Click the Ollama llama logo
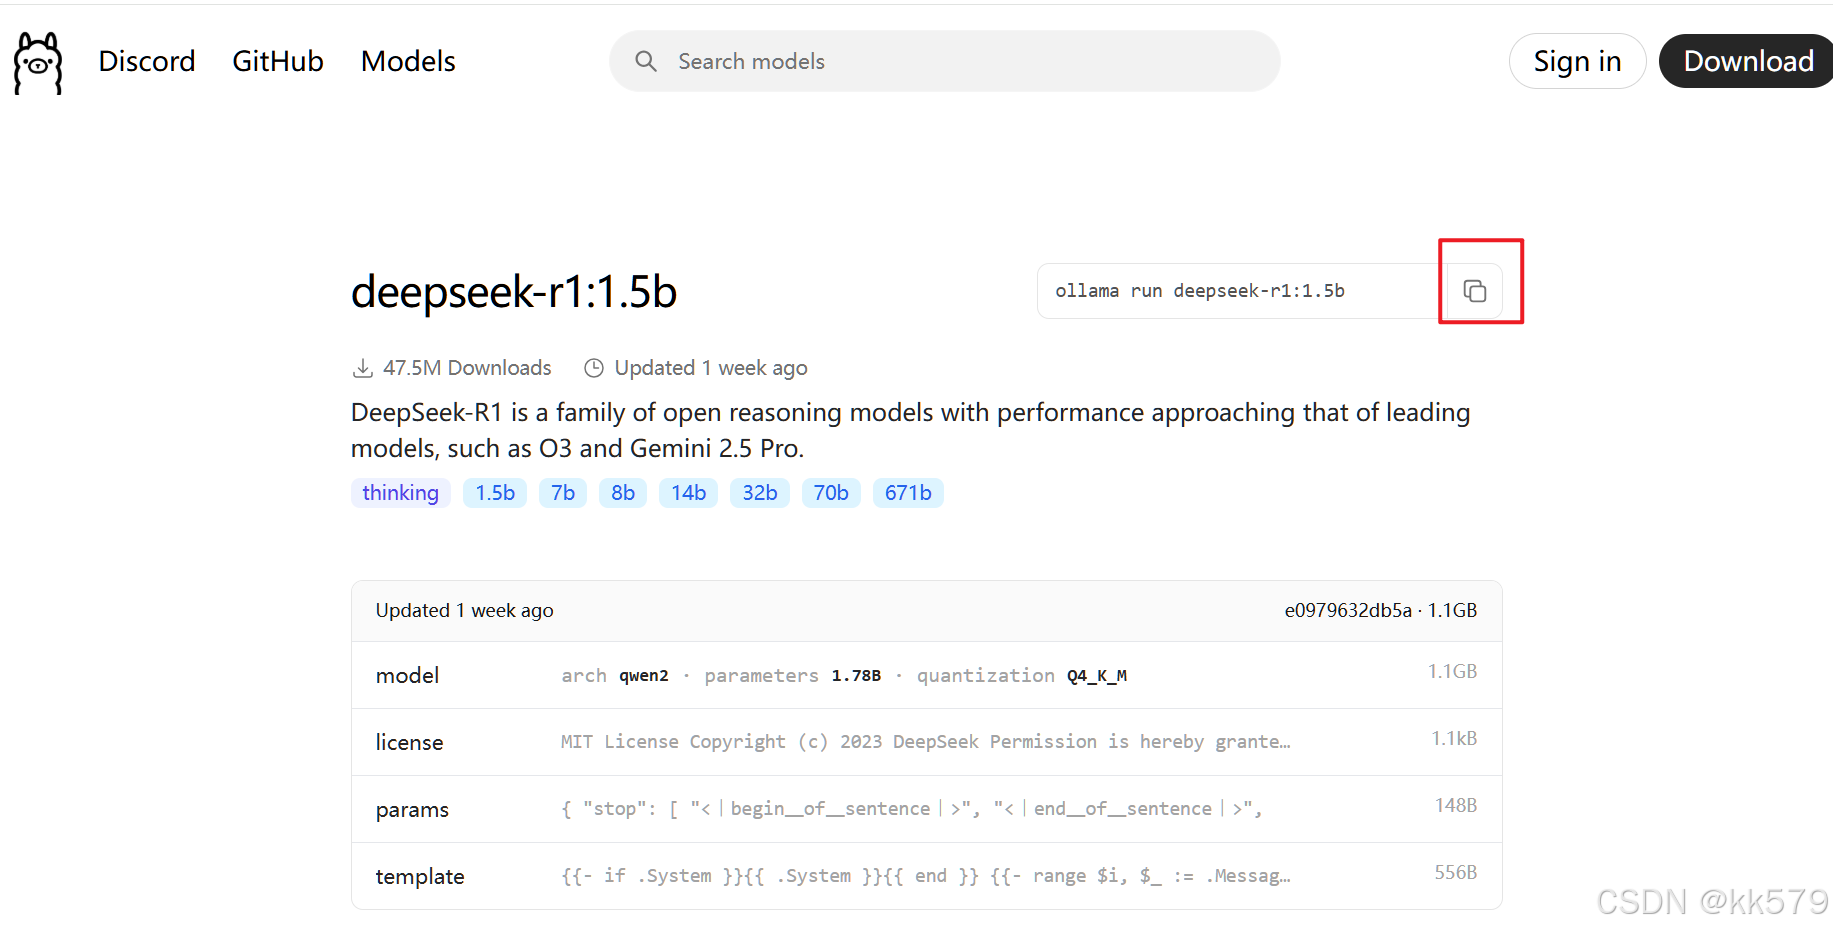Image resolution: width=1833 pixels, height=934 pixels. coord(38,62)
